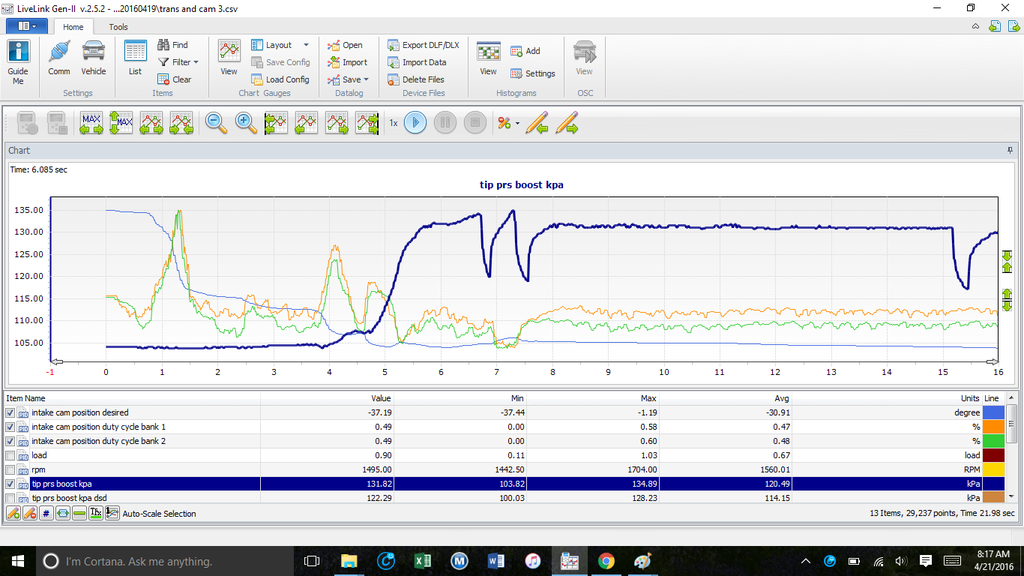Jump to the chart start icon
Viewport: 1024px width, 576px height.
[x=276, y=123]
